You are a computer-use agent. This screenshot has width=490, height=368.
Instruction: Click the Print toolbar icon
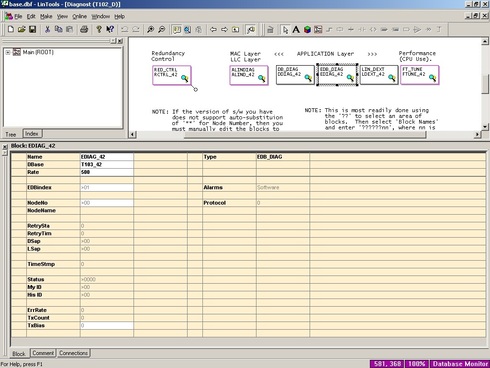point(84,29)
